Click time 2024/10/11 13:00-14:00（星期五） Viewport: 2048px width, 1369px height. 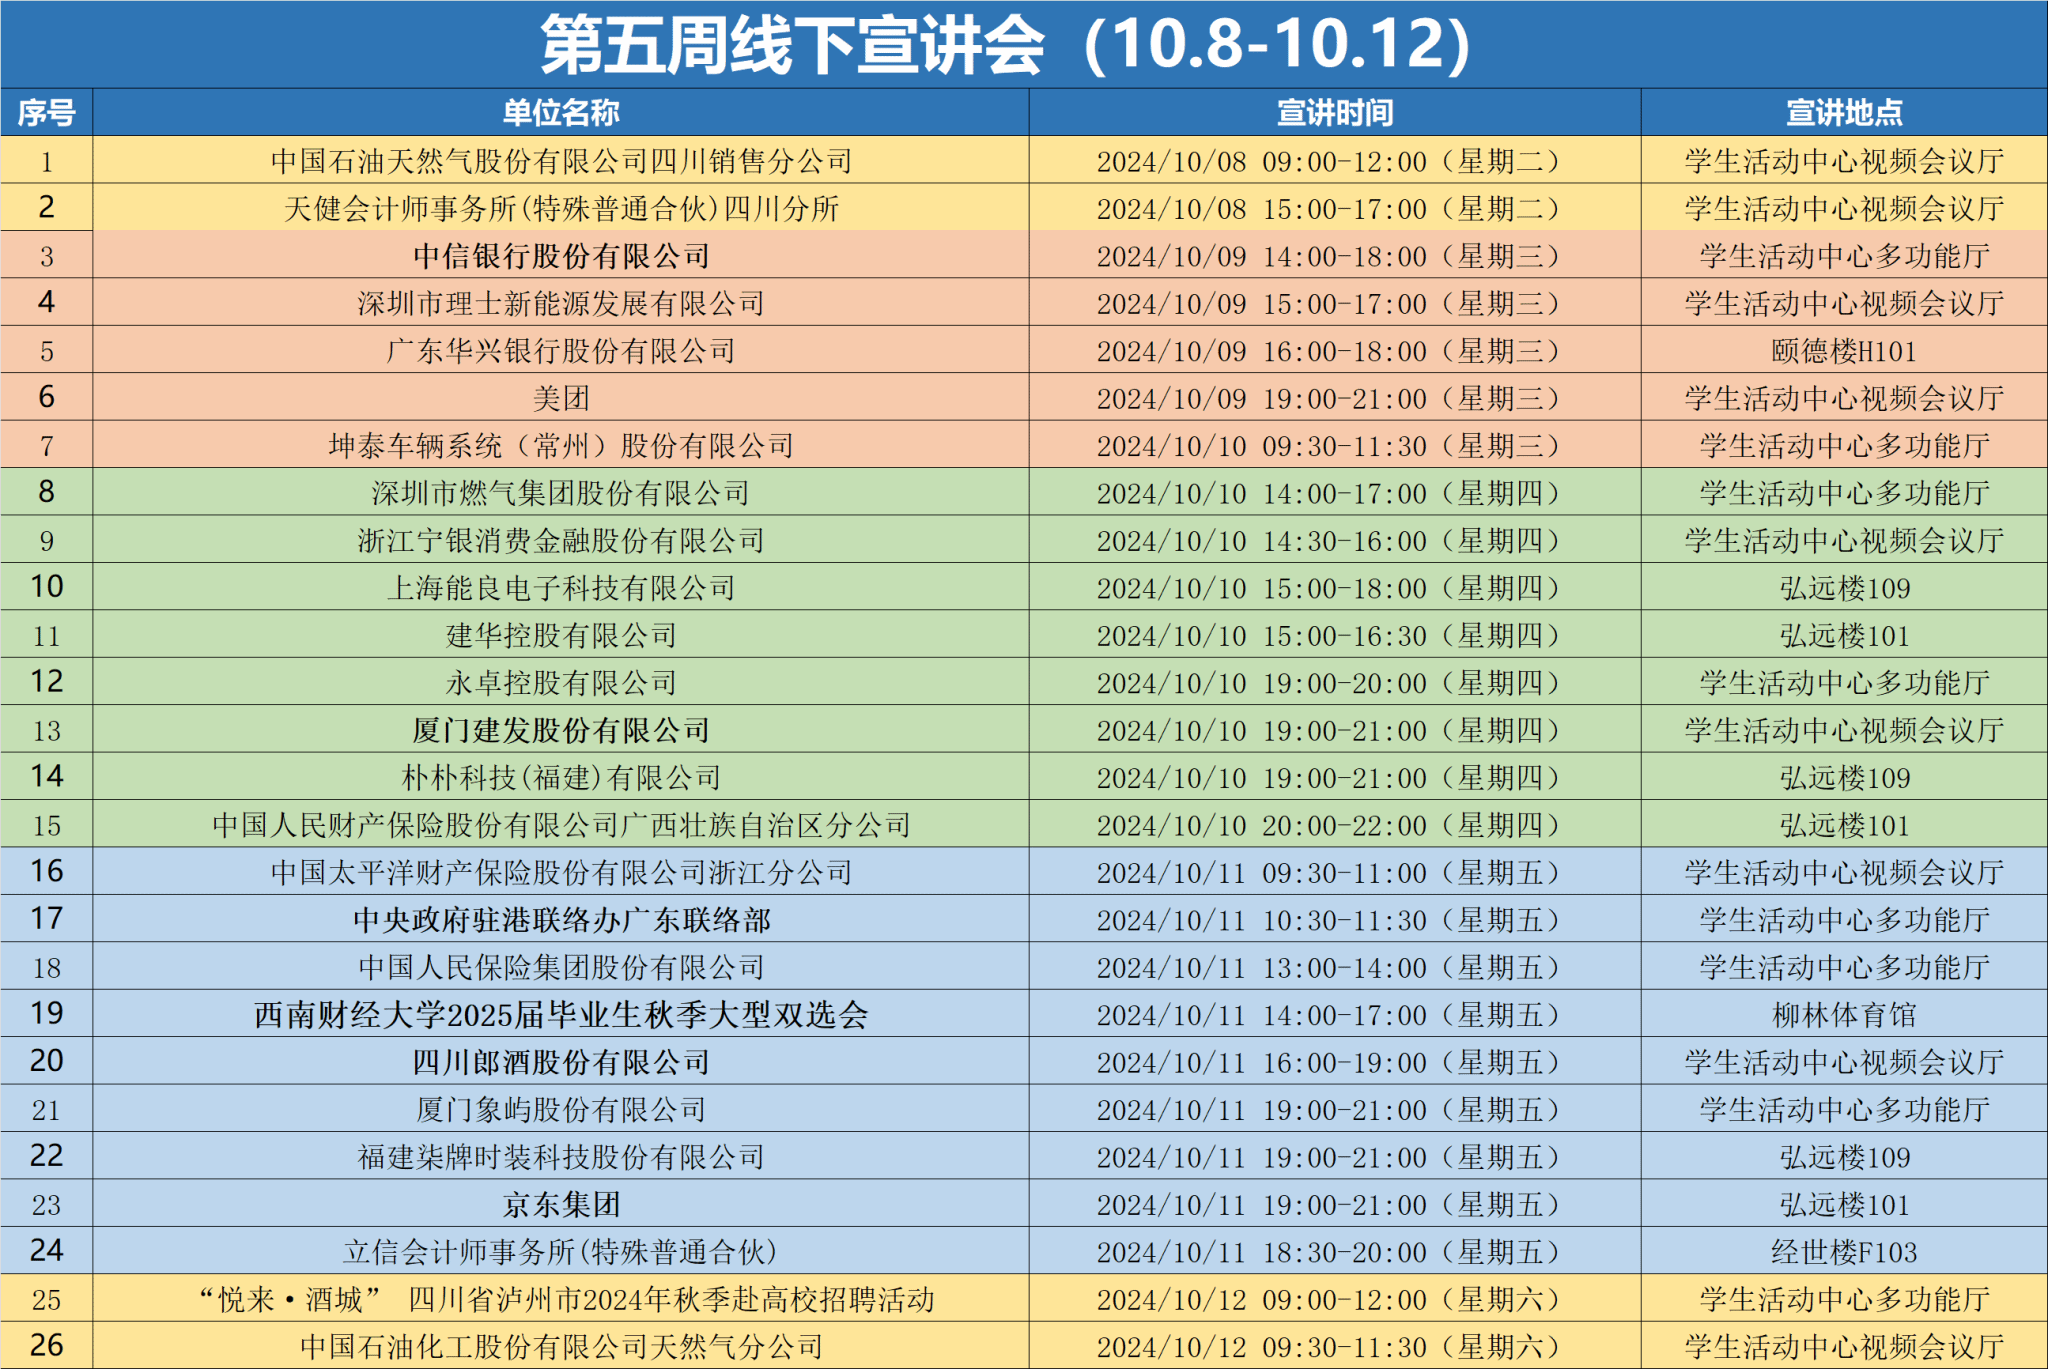1335,967
